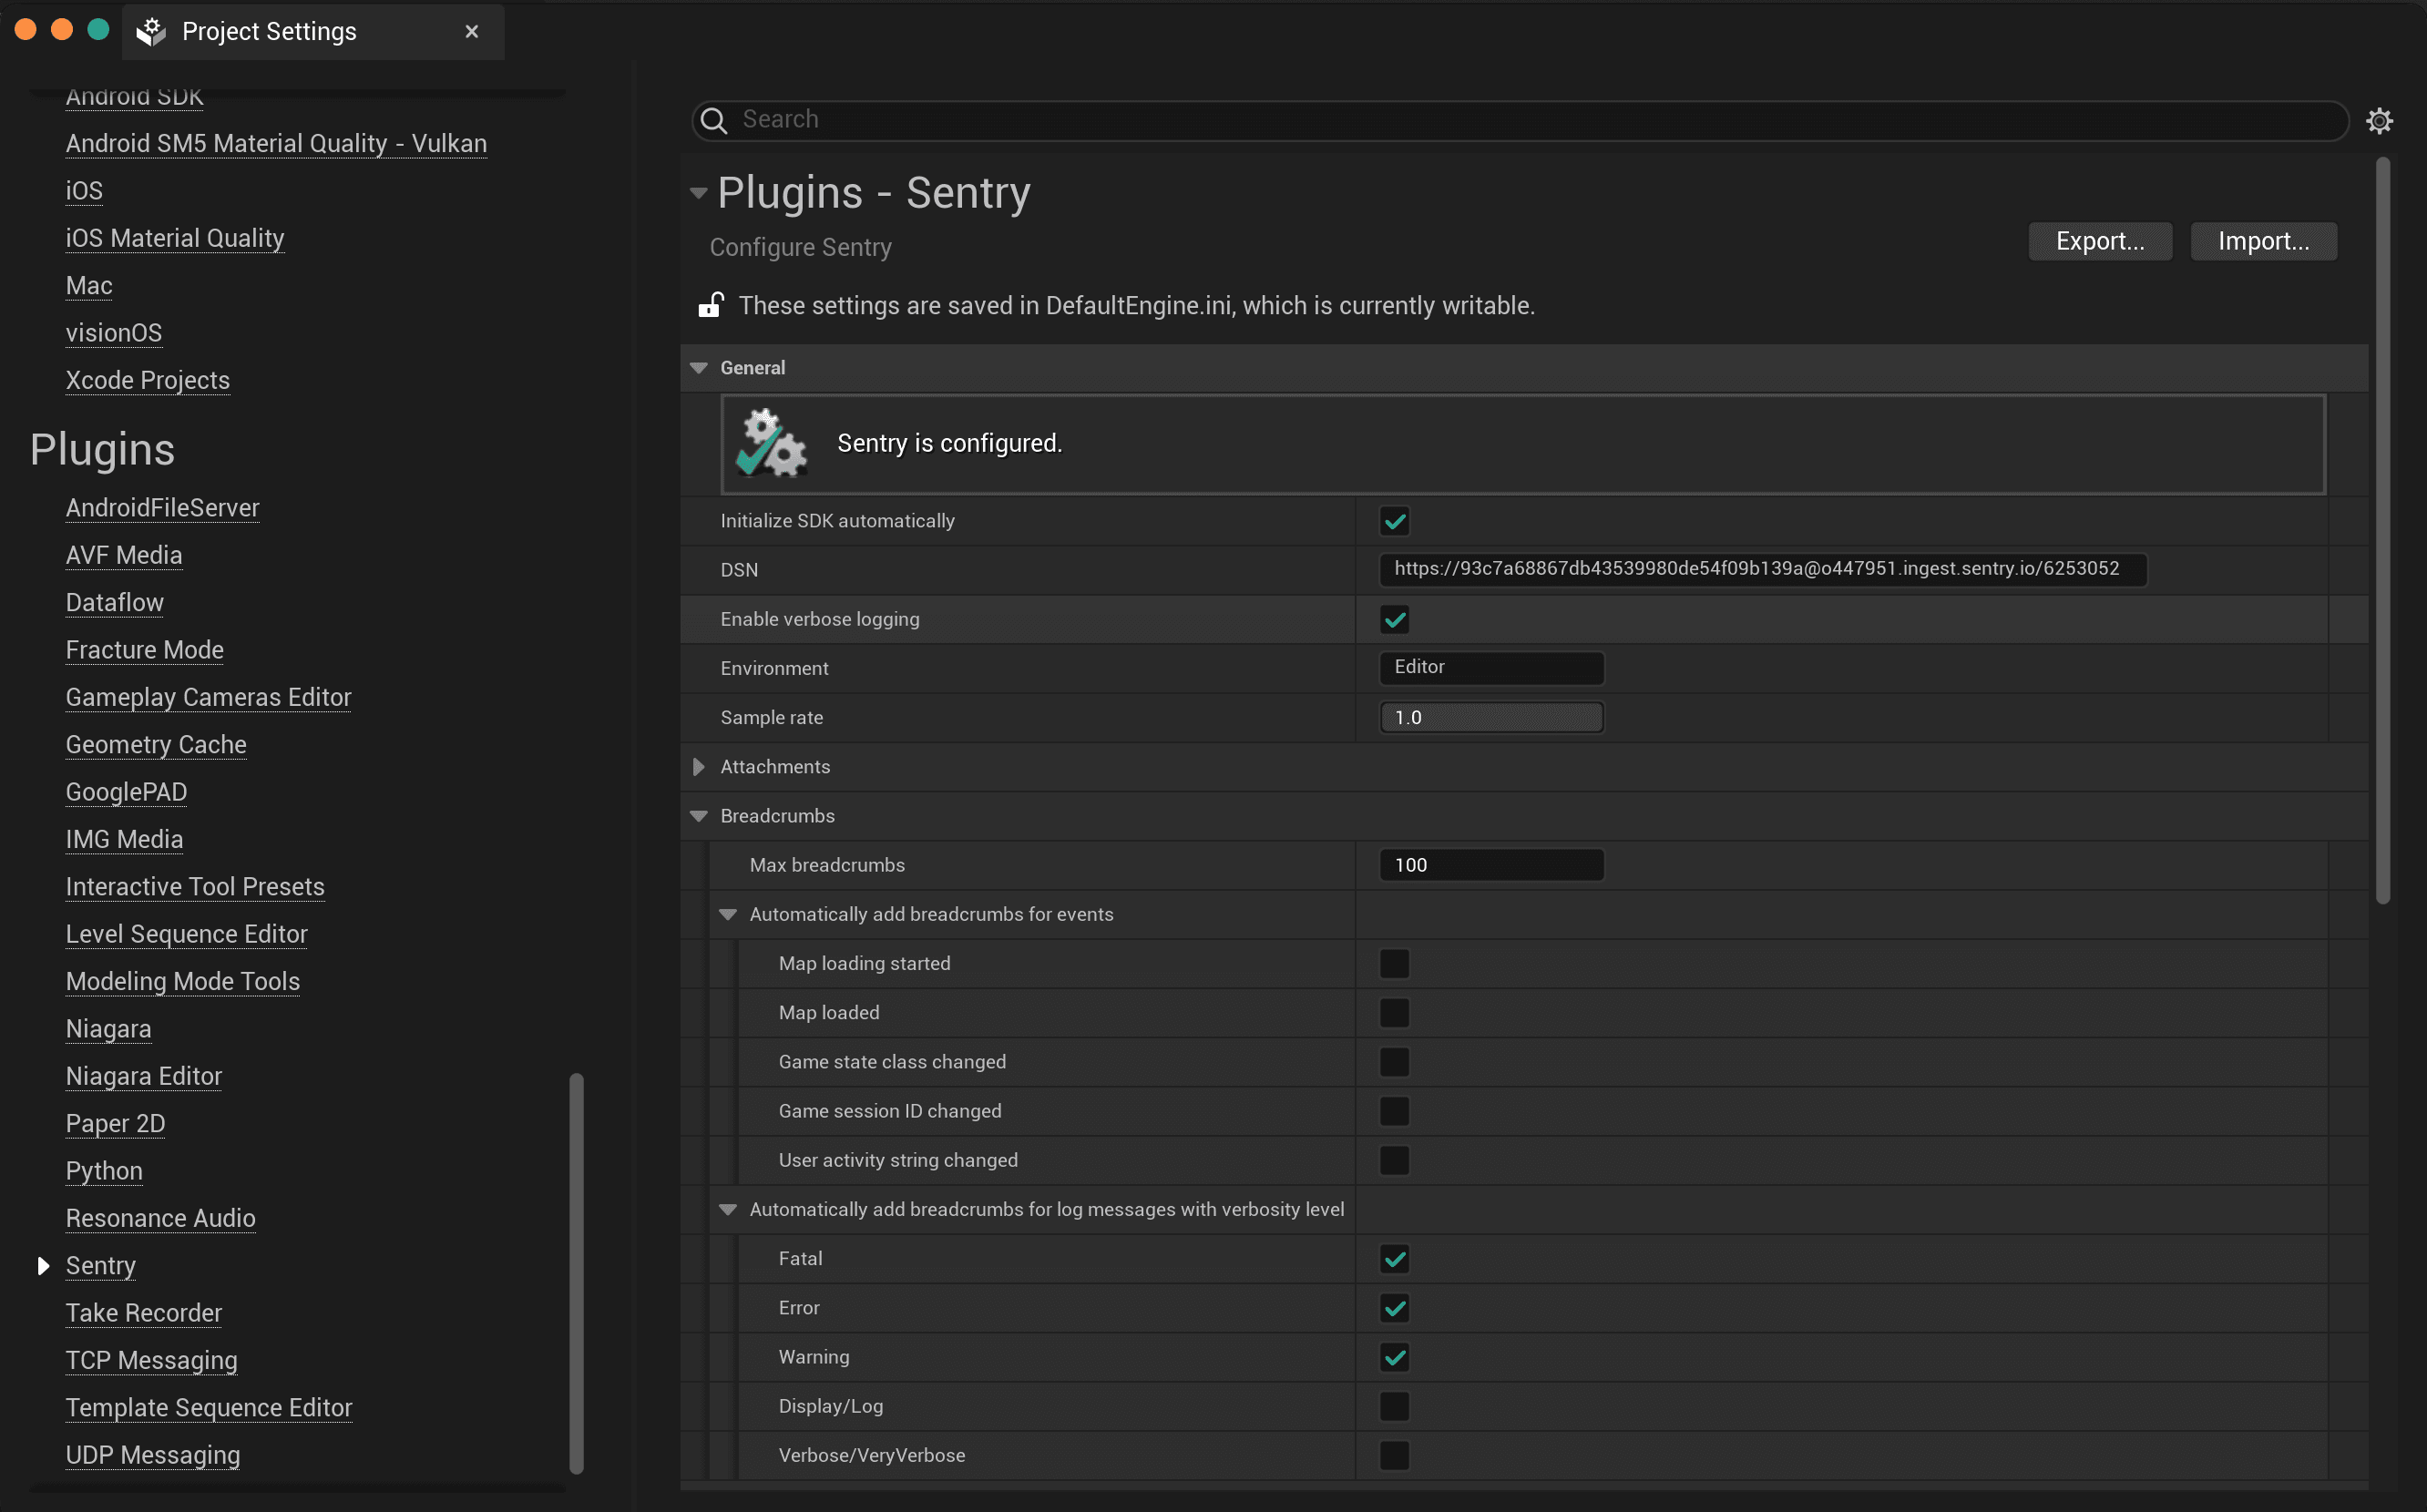
Task: Click the Max breadcrumbs value 100
Action: [1491, 865]
